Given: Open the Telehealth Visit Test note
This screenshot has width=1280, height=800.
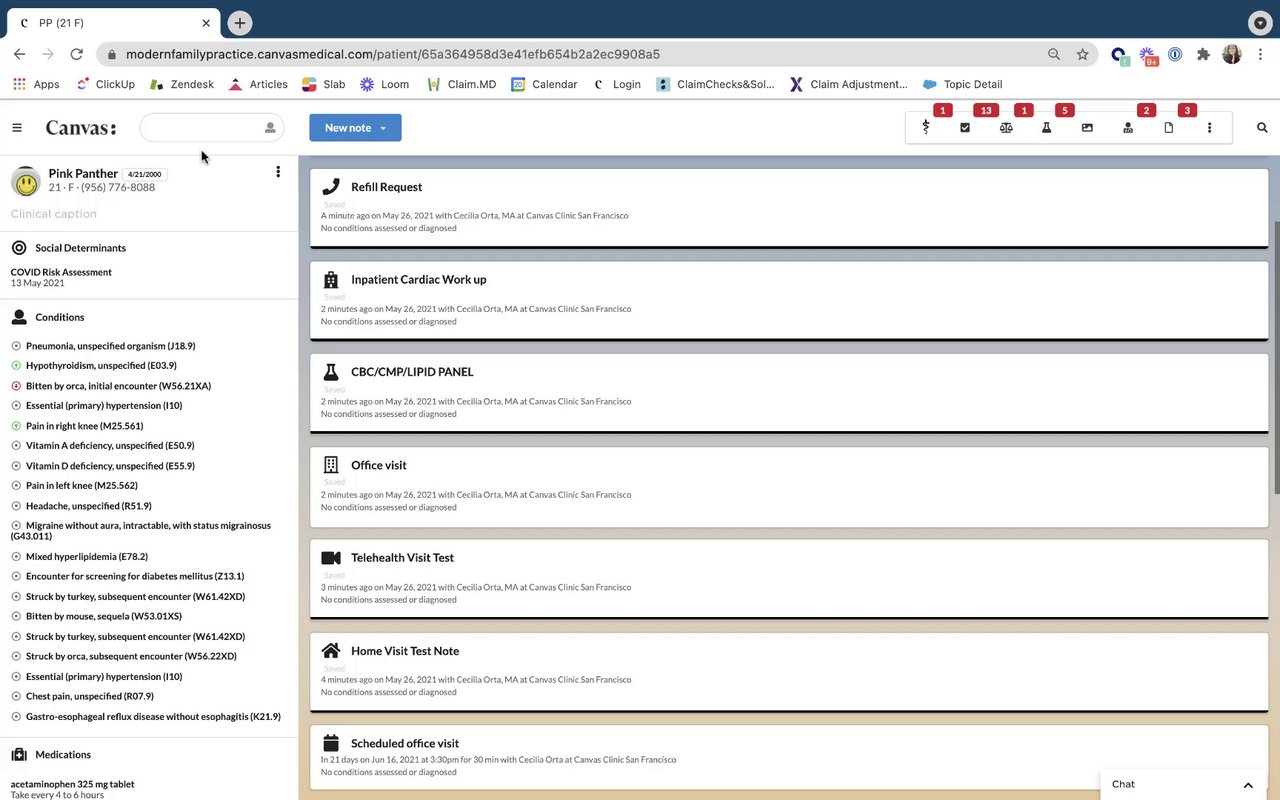Looking at the screenshot, I should (x=789, y=579).
